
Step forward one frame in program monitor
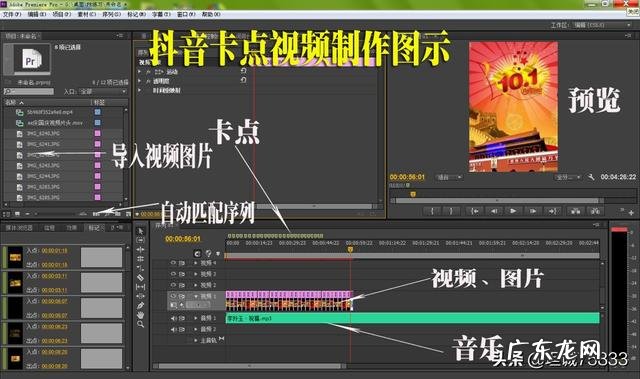pos(533,211)
